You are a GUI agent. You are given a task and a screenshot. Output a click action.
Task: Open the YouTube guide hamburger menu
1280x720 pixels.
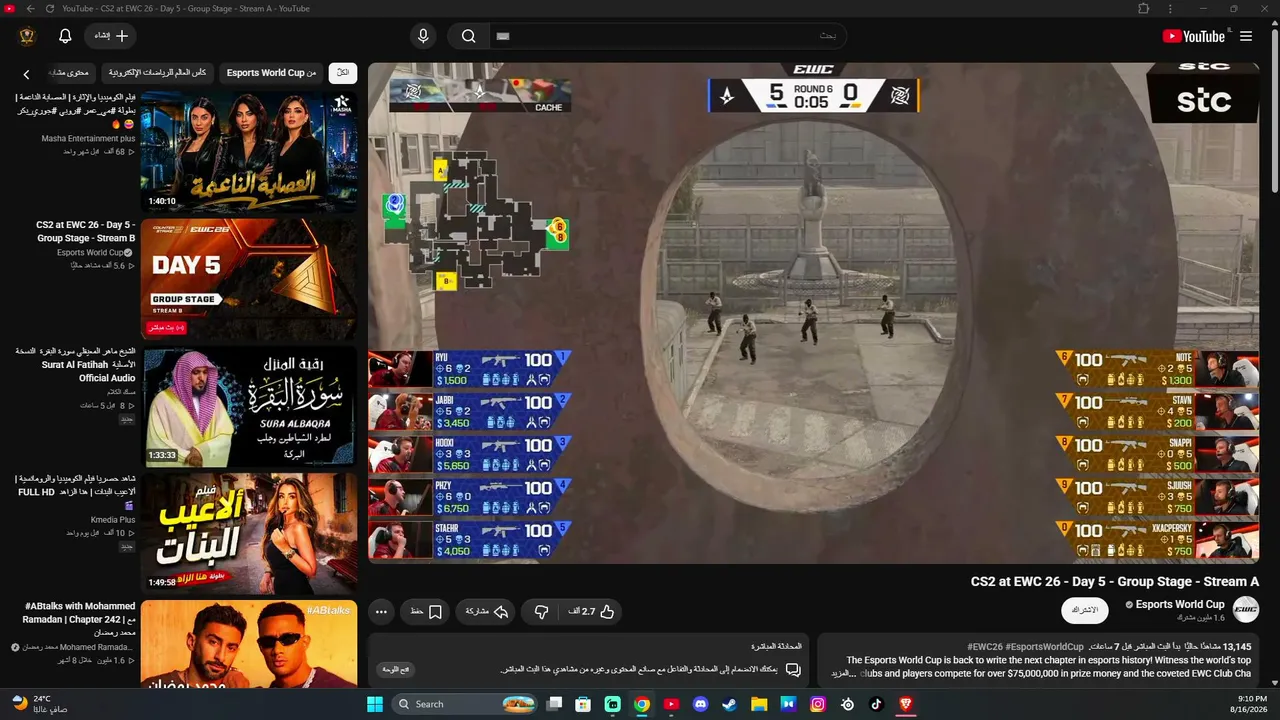click(1246, 36)
